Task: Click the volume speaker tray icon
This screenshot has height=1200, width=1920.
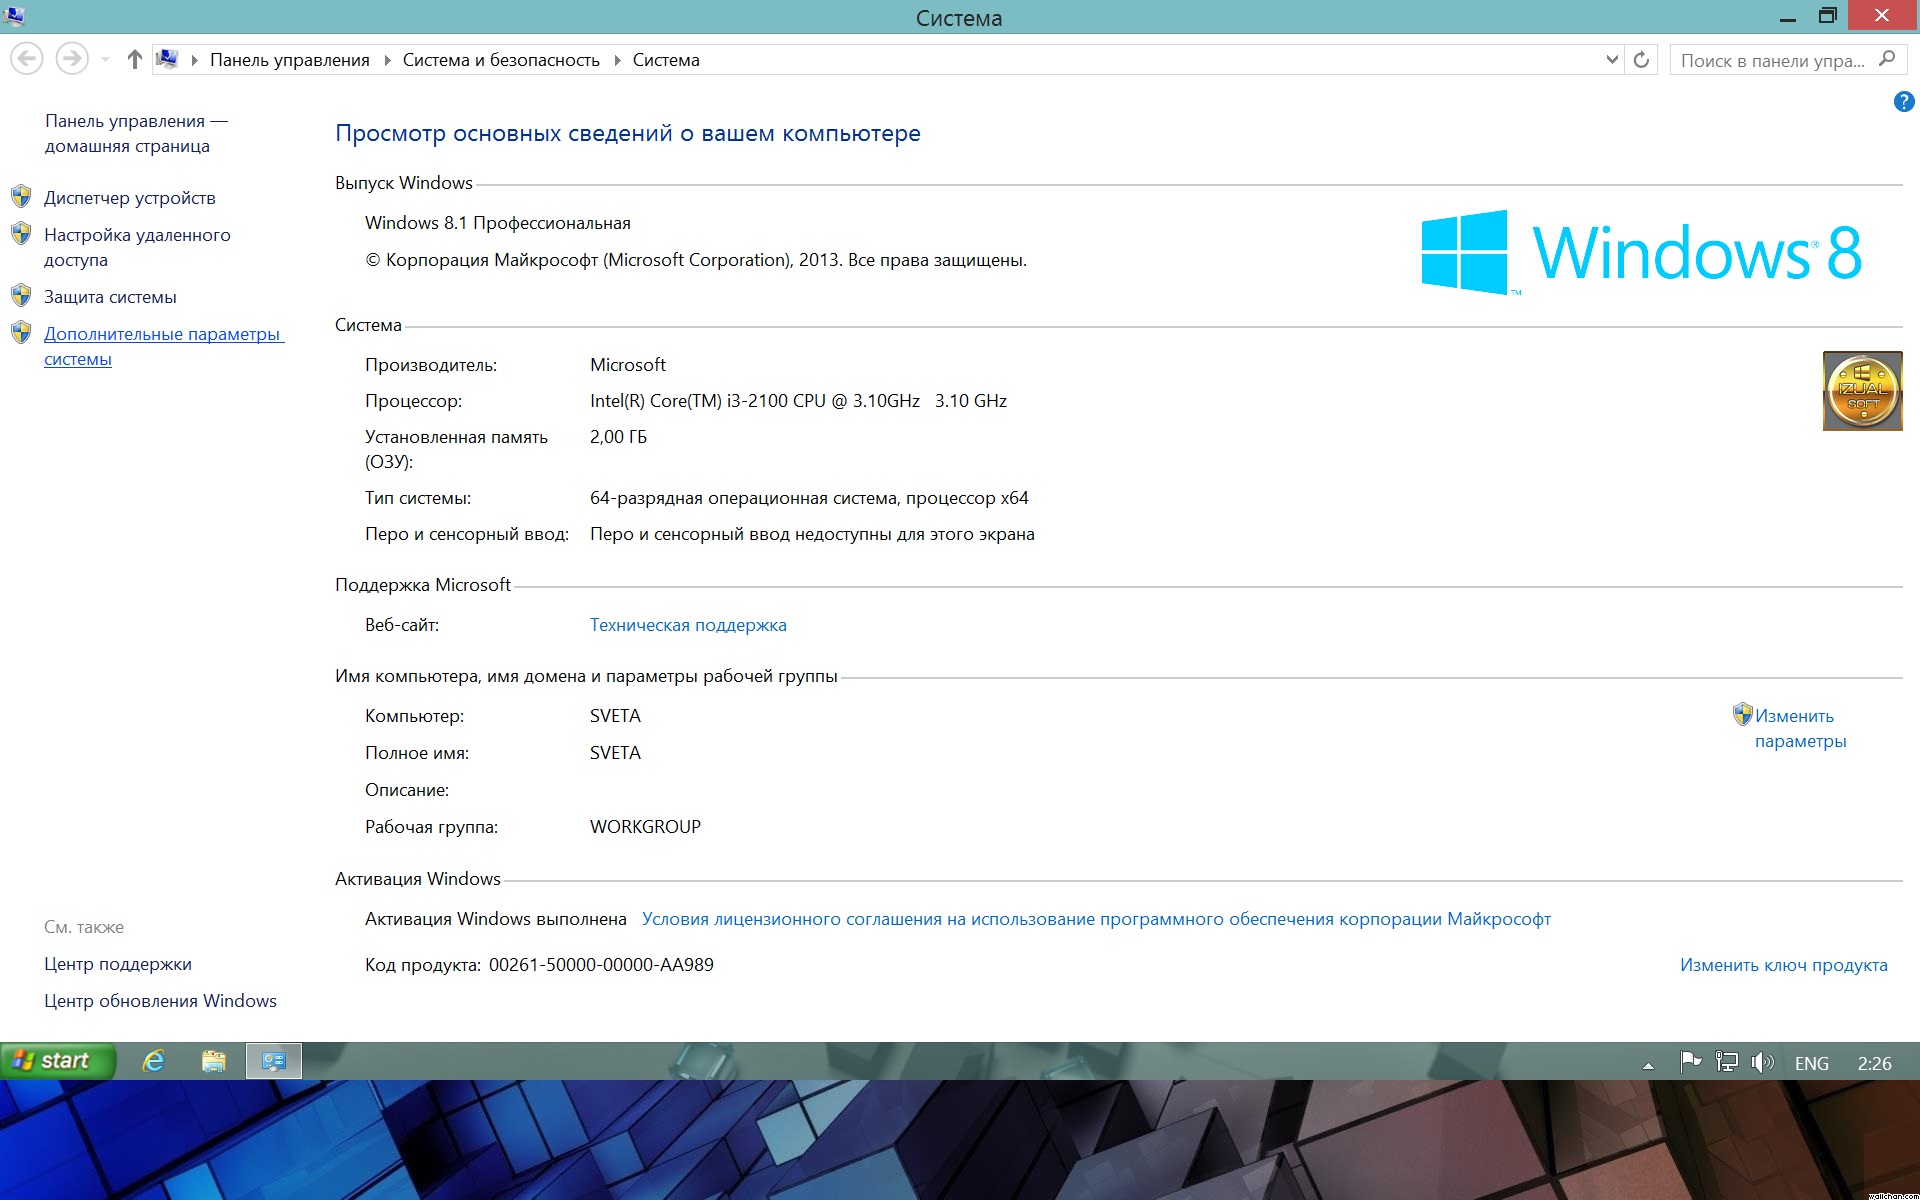Action: tap(1762, 1062)
